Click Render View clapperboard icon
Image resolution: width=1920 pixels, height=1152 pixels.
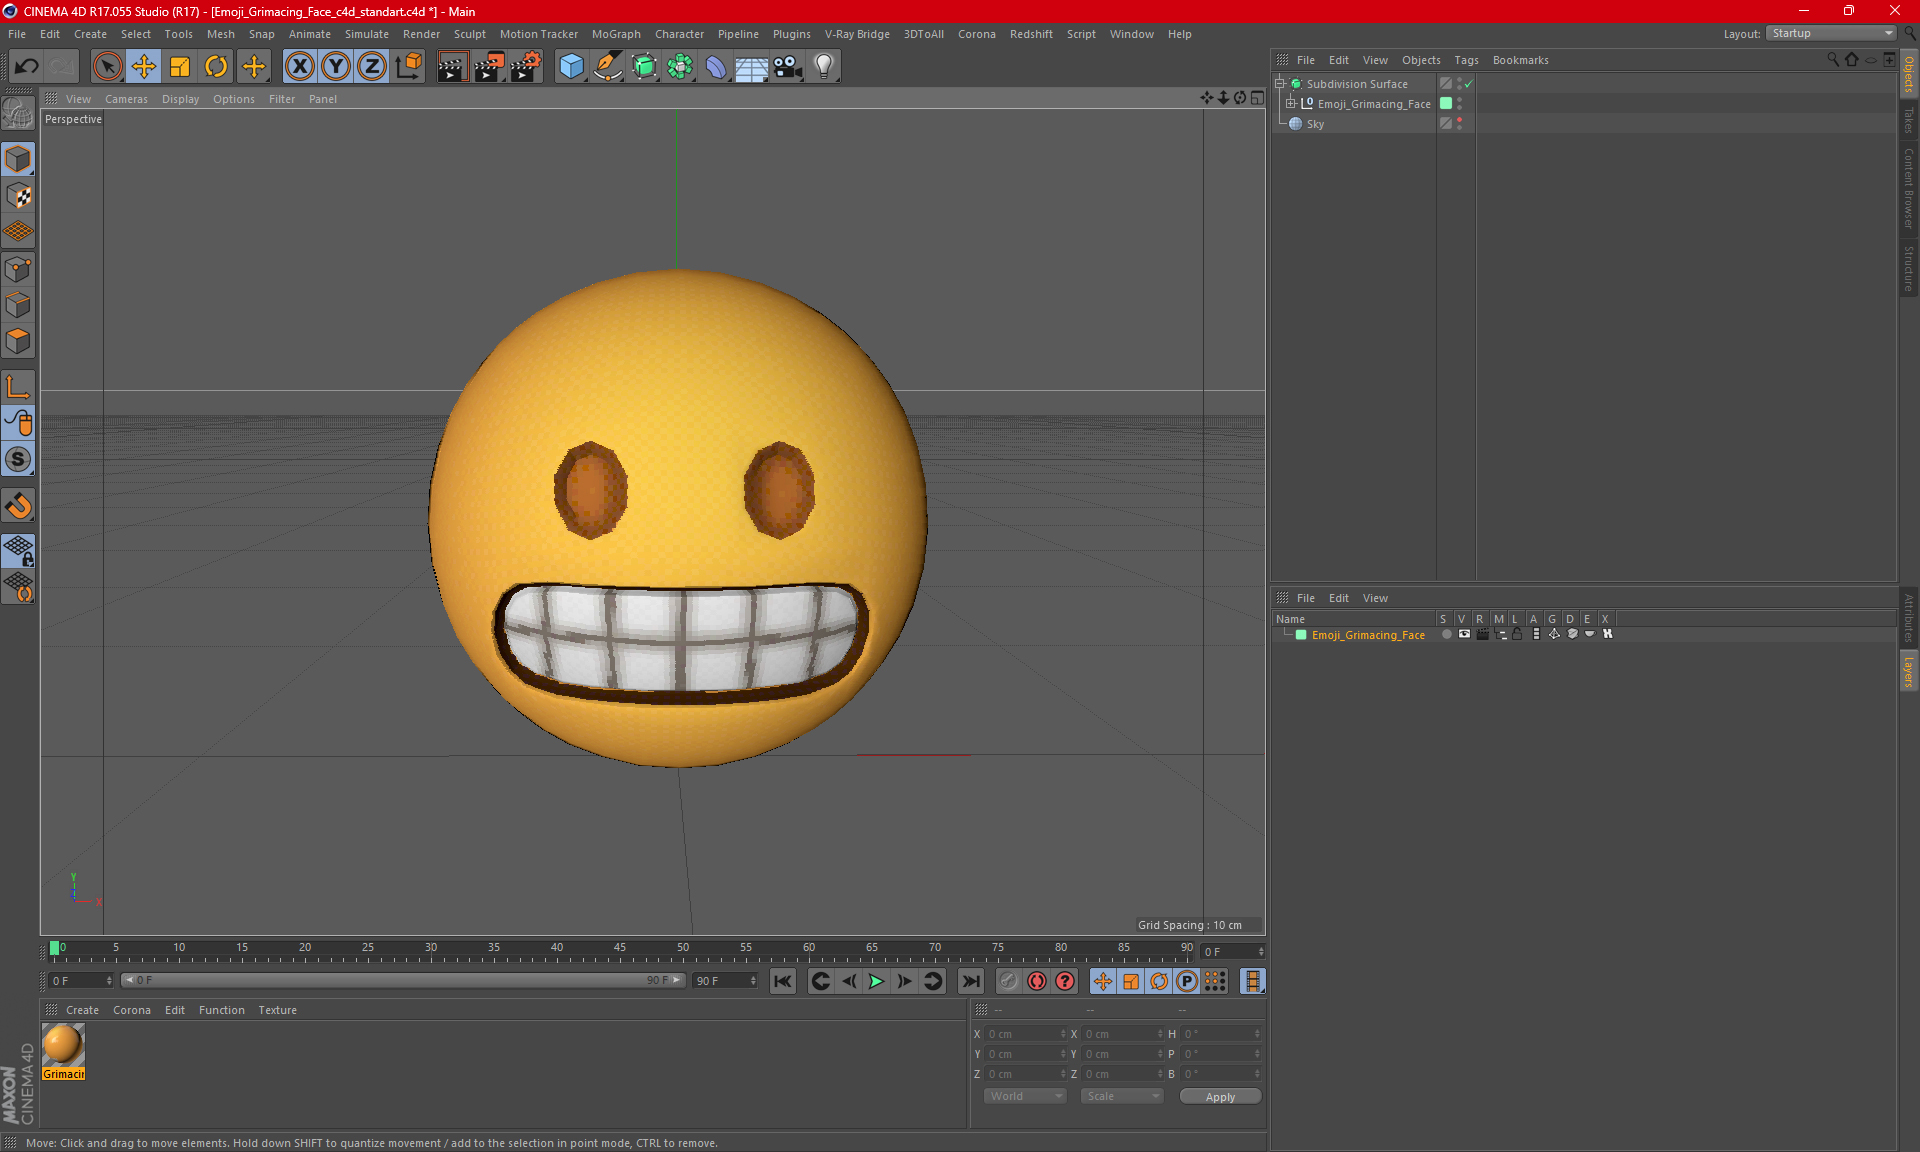click(452, 66)
